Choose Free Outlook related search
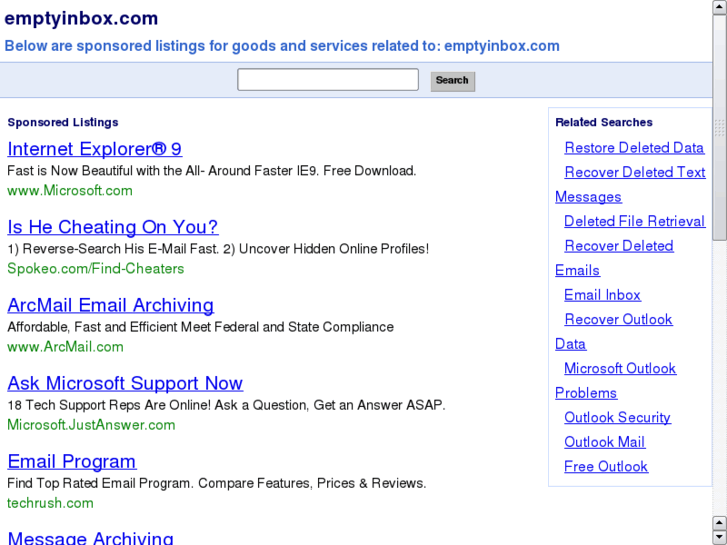 (x=606, y=467)
